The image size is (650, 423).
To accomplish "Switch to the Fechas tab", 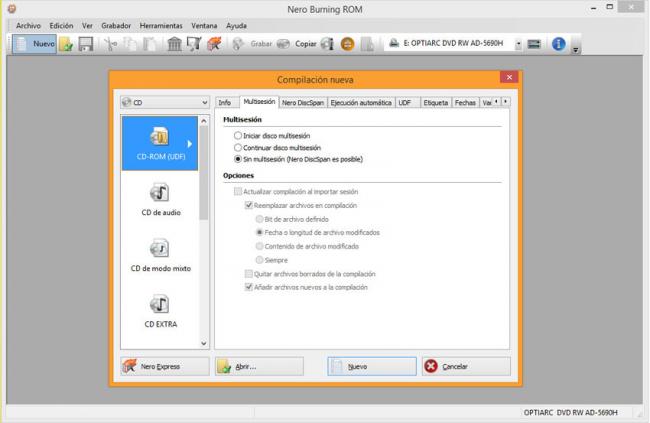I will [465, 102].
